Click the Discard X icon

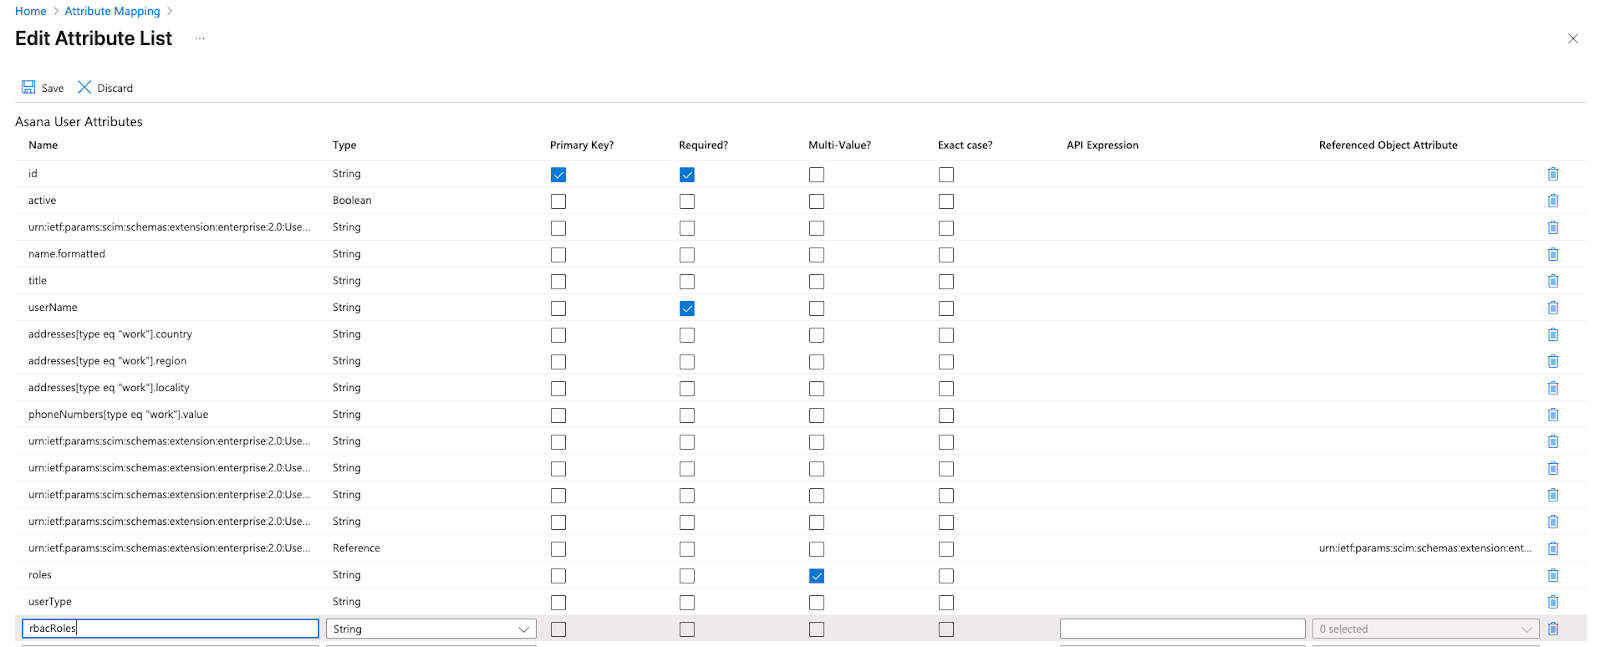pos(85,88)
